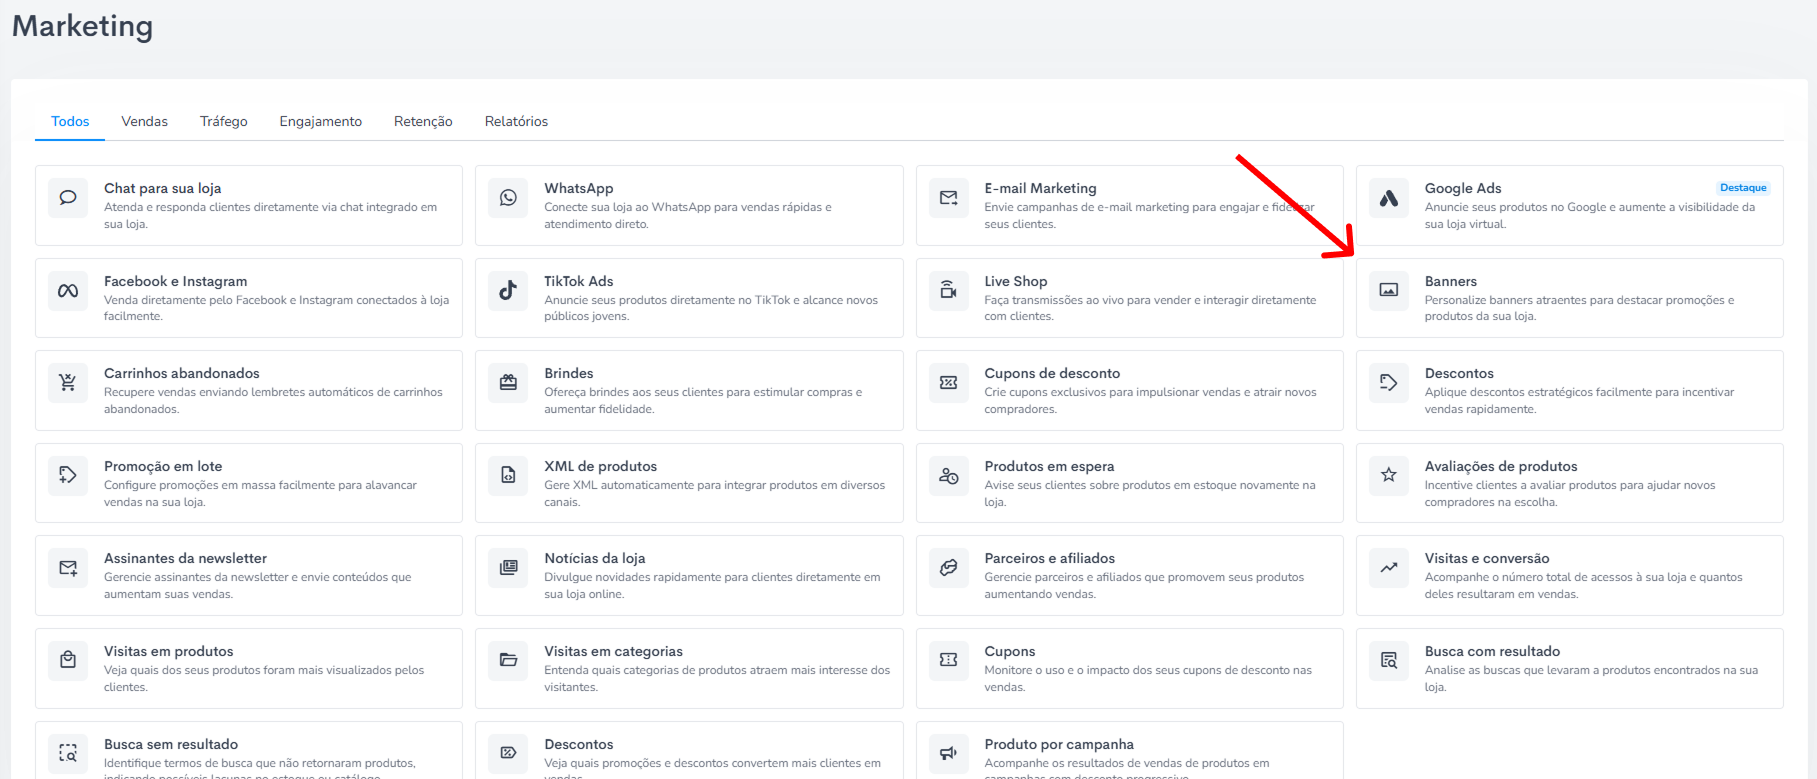Click the Visitas e conversão title
1817x779 pixels.
(x=1486, y=558)
